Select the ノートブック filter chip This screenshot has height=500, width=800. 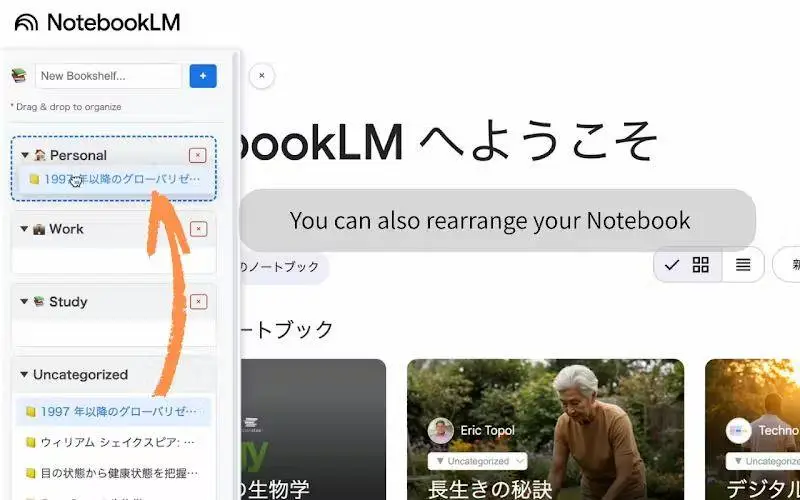(284, 267)
